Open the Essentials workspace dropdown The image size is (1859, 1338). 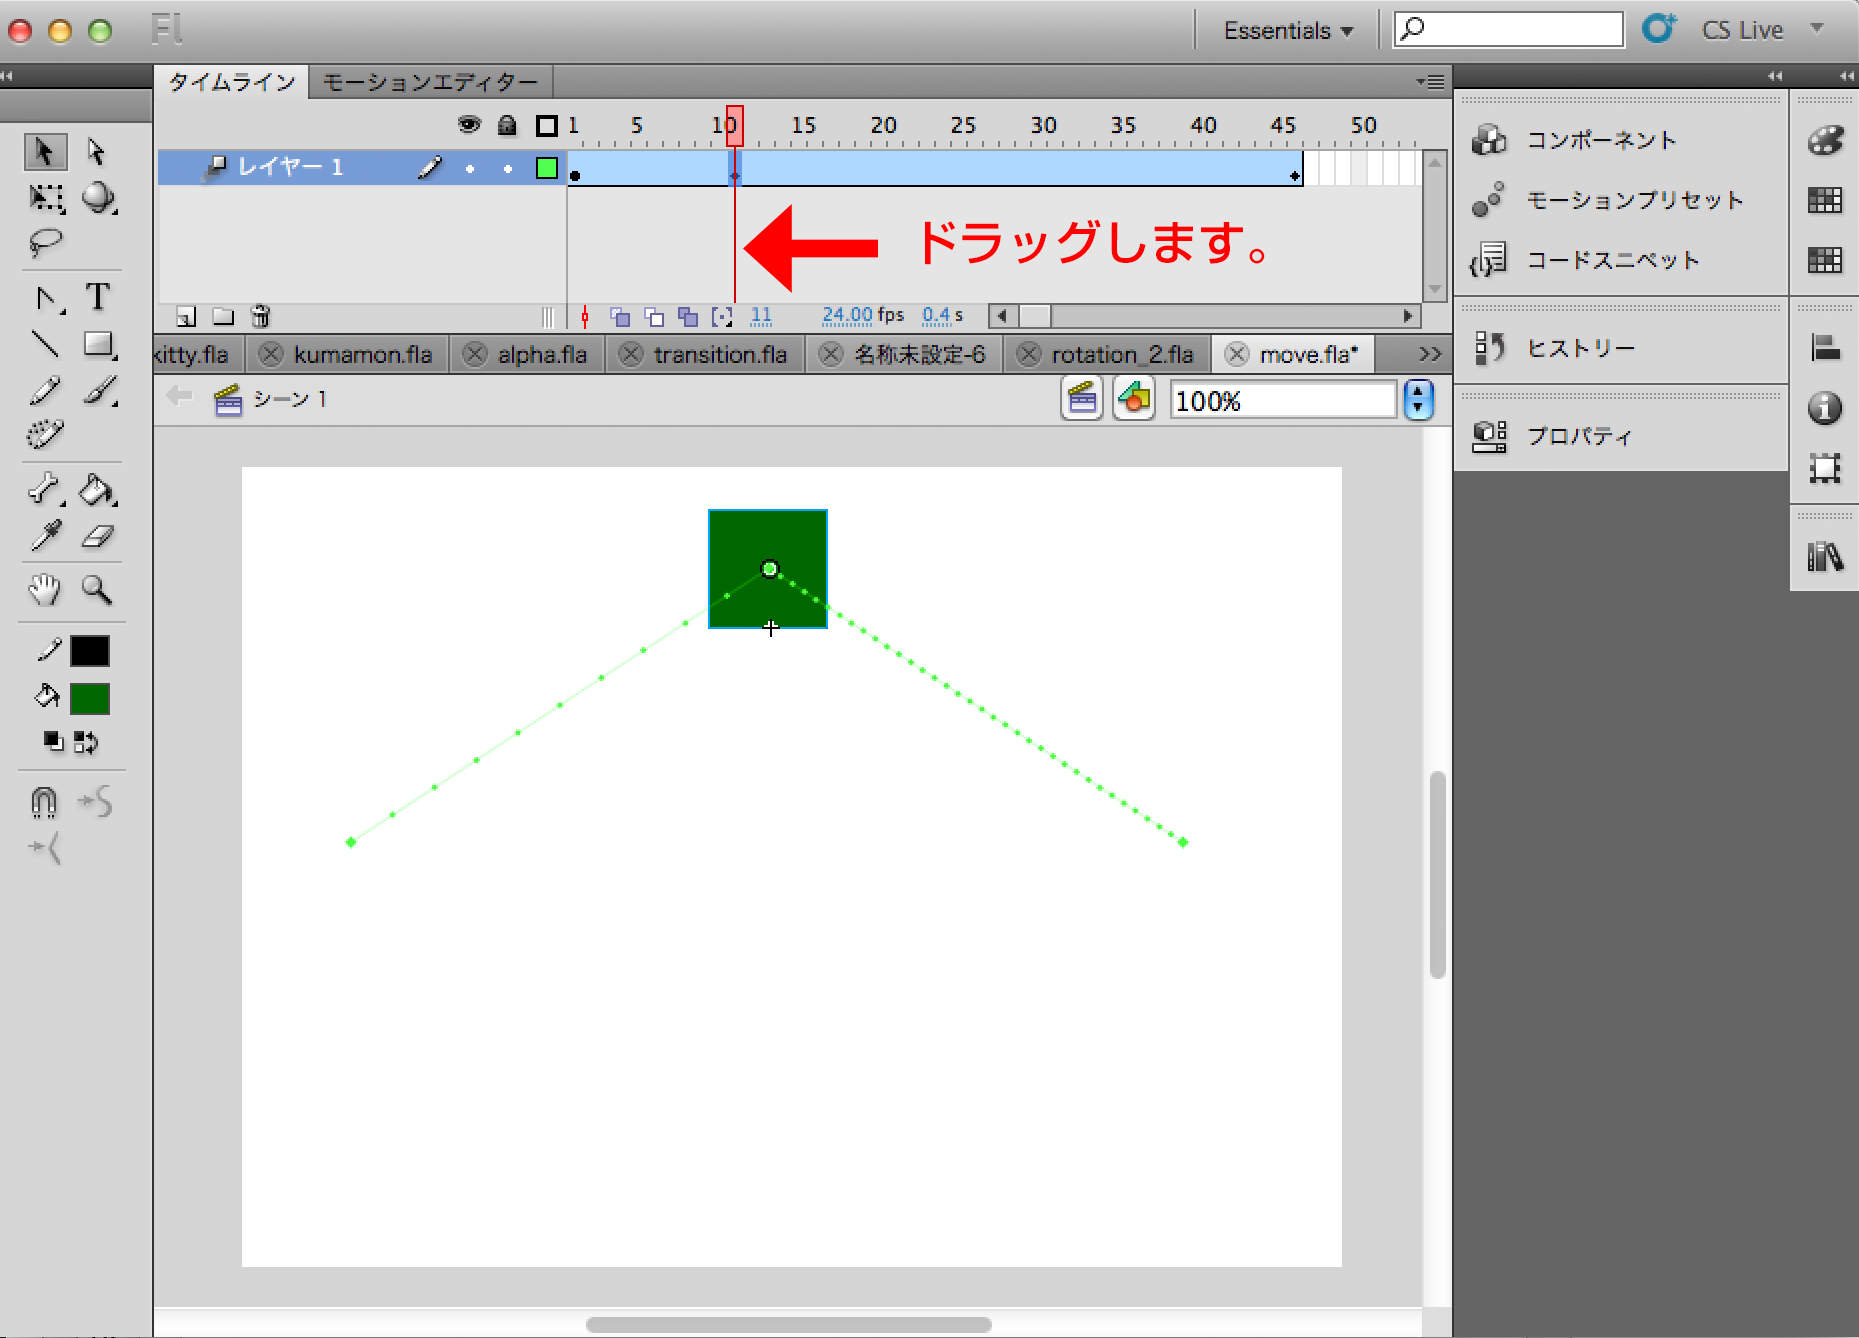pos(1288,31)
